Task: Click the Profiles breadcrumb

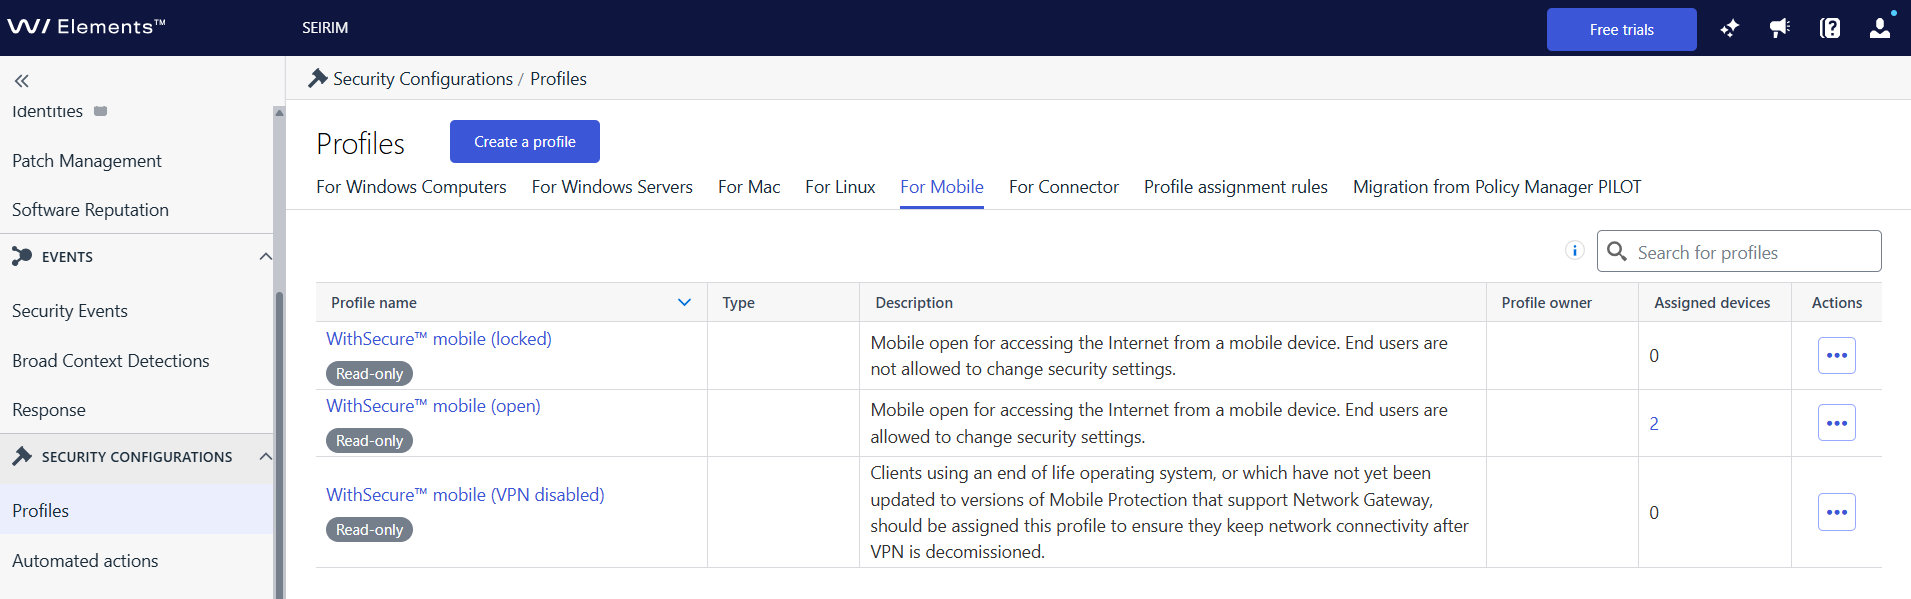Action: (558, 79)
